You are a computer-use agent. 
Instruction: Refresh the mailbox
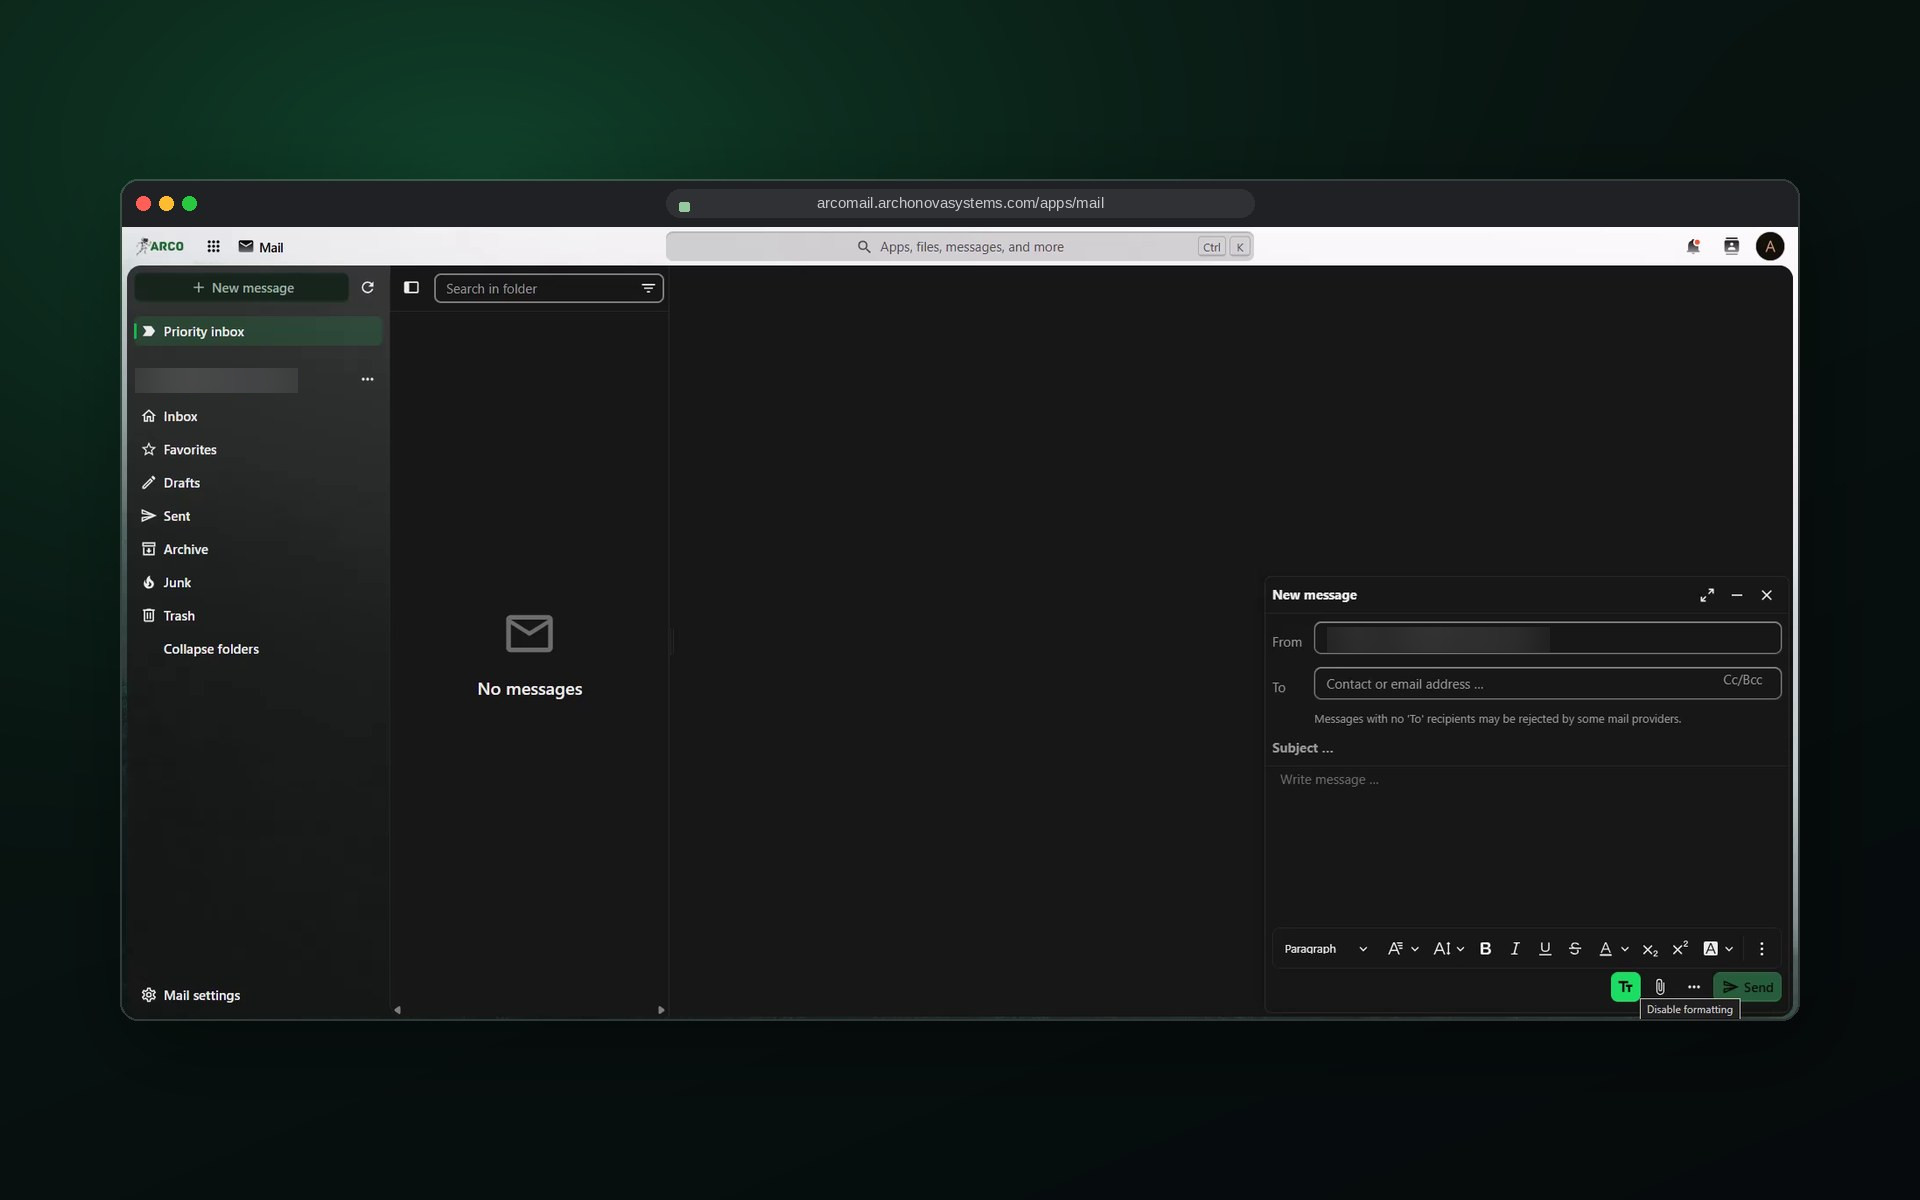367,288
